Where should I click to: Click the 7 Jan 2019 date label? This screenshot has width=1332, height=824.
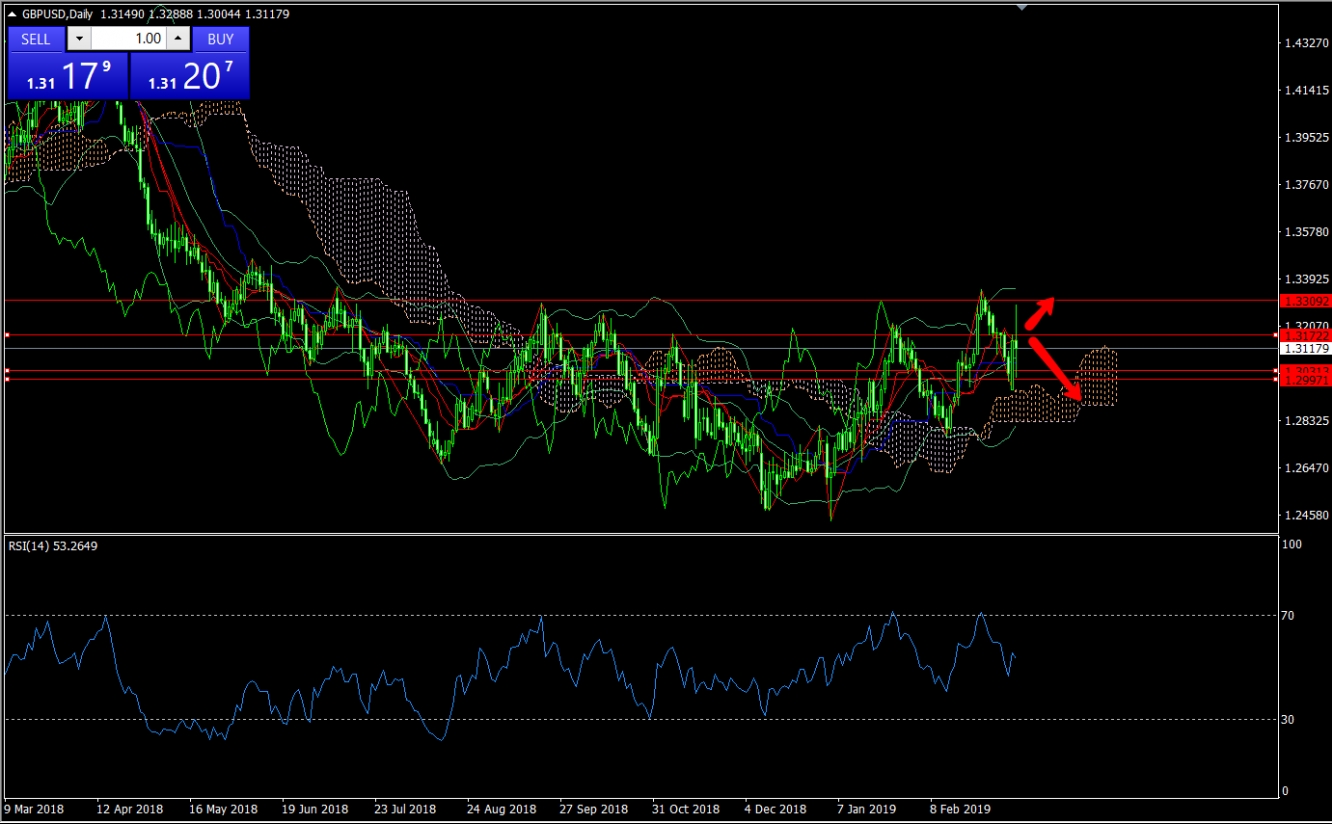click(x=866, y=808)
